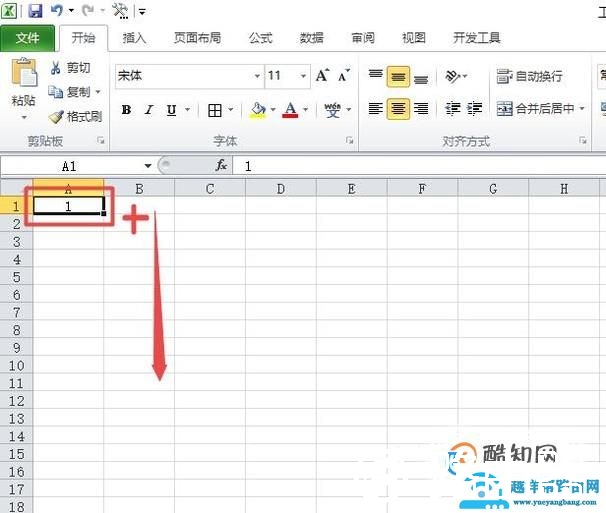Click the fx insert function icon

coord(221,165)
